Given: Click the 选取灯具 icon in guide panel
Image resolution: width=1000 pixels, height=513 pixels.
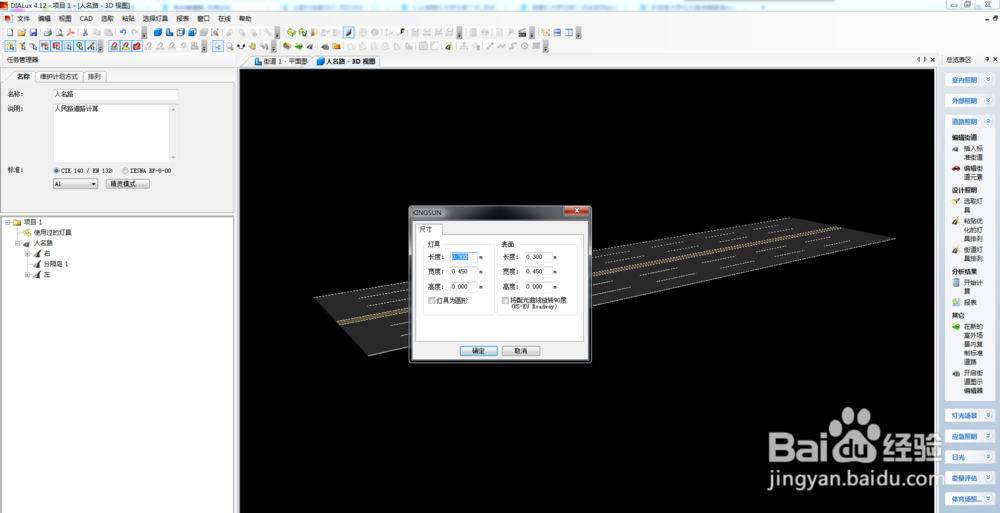Looking at the screenshot, I should tap(955, 201).
